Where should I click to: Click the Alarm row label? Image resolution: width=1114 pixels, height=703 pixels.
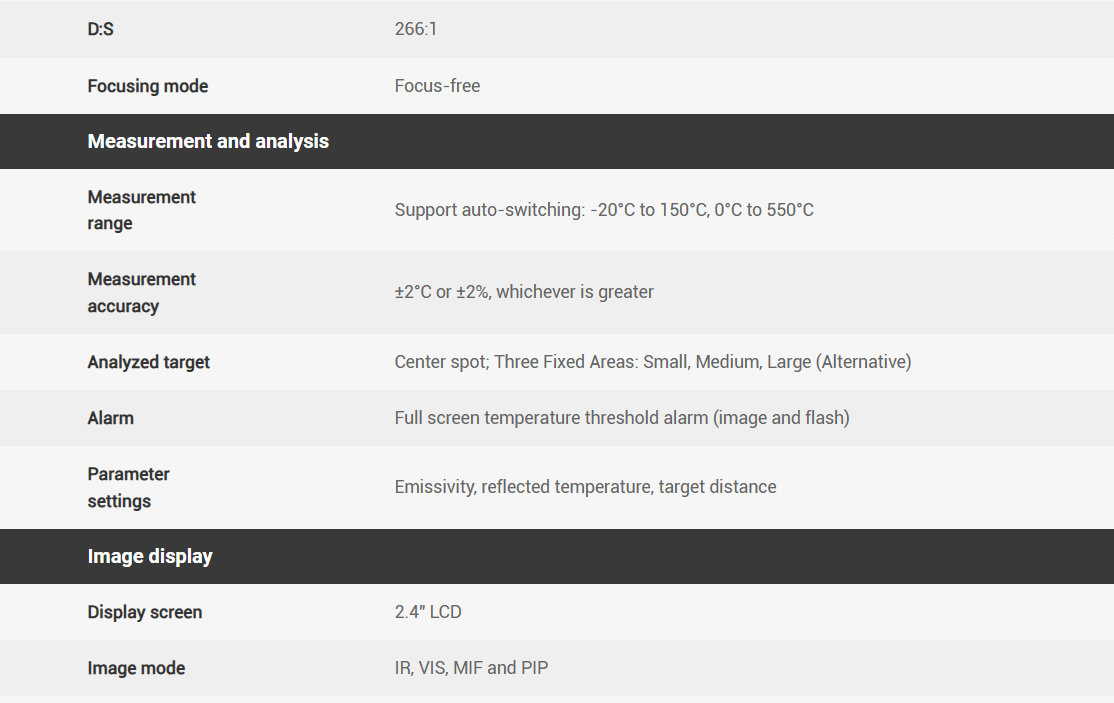[110, 418]
